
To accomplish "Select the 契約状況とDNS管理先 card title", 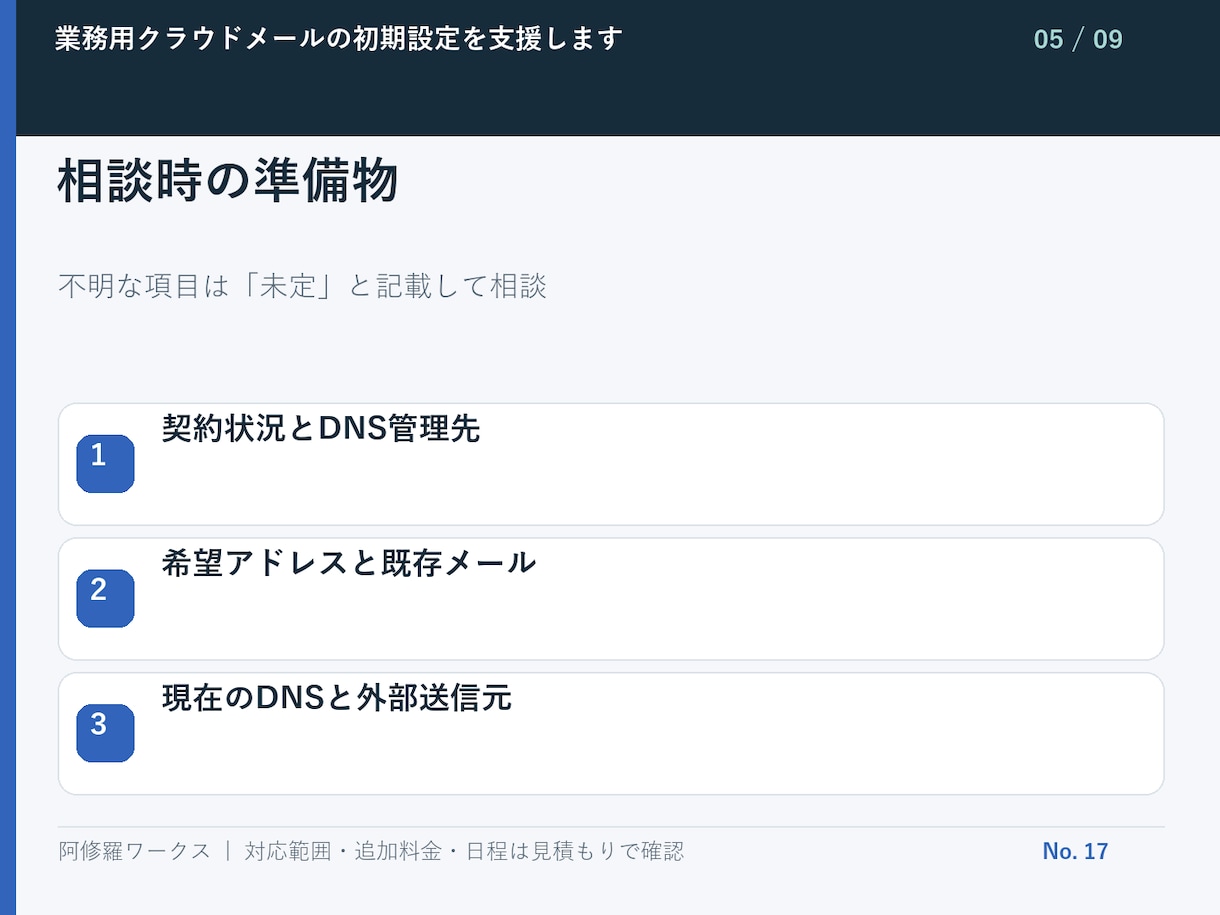I will point(321,429).
